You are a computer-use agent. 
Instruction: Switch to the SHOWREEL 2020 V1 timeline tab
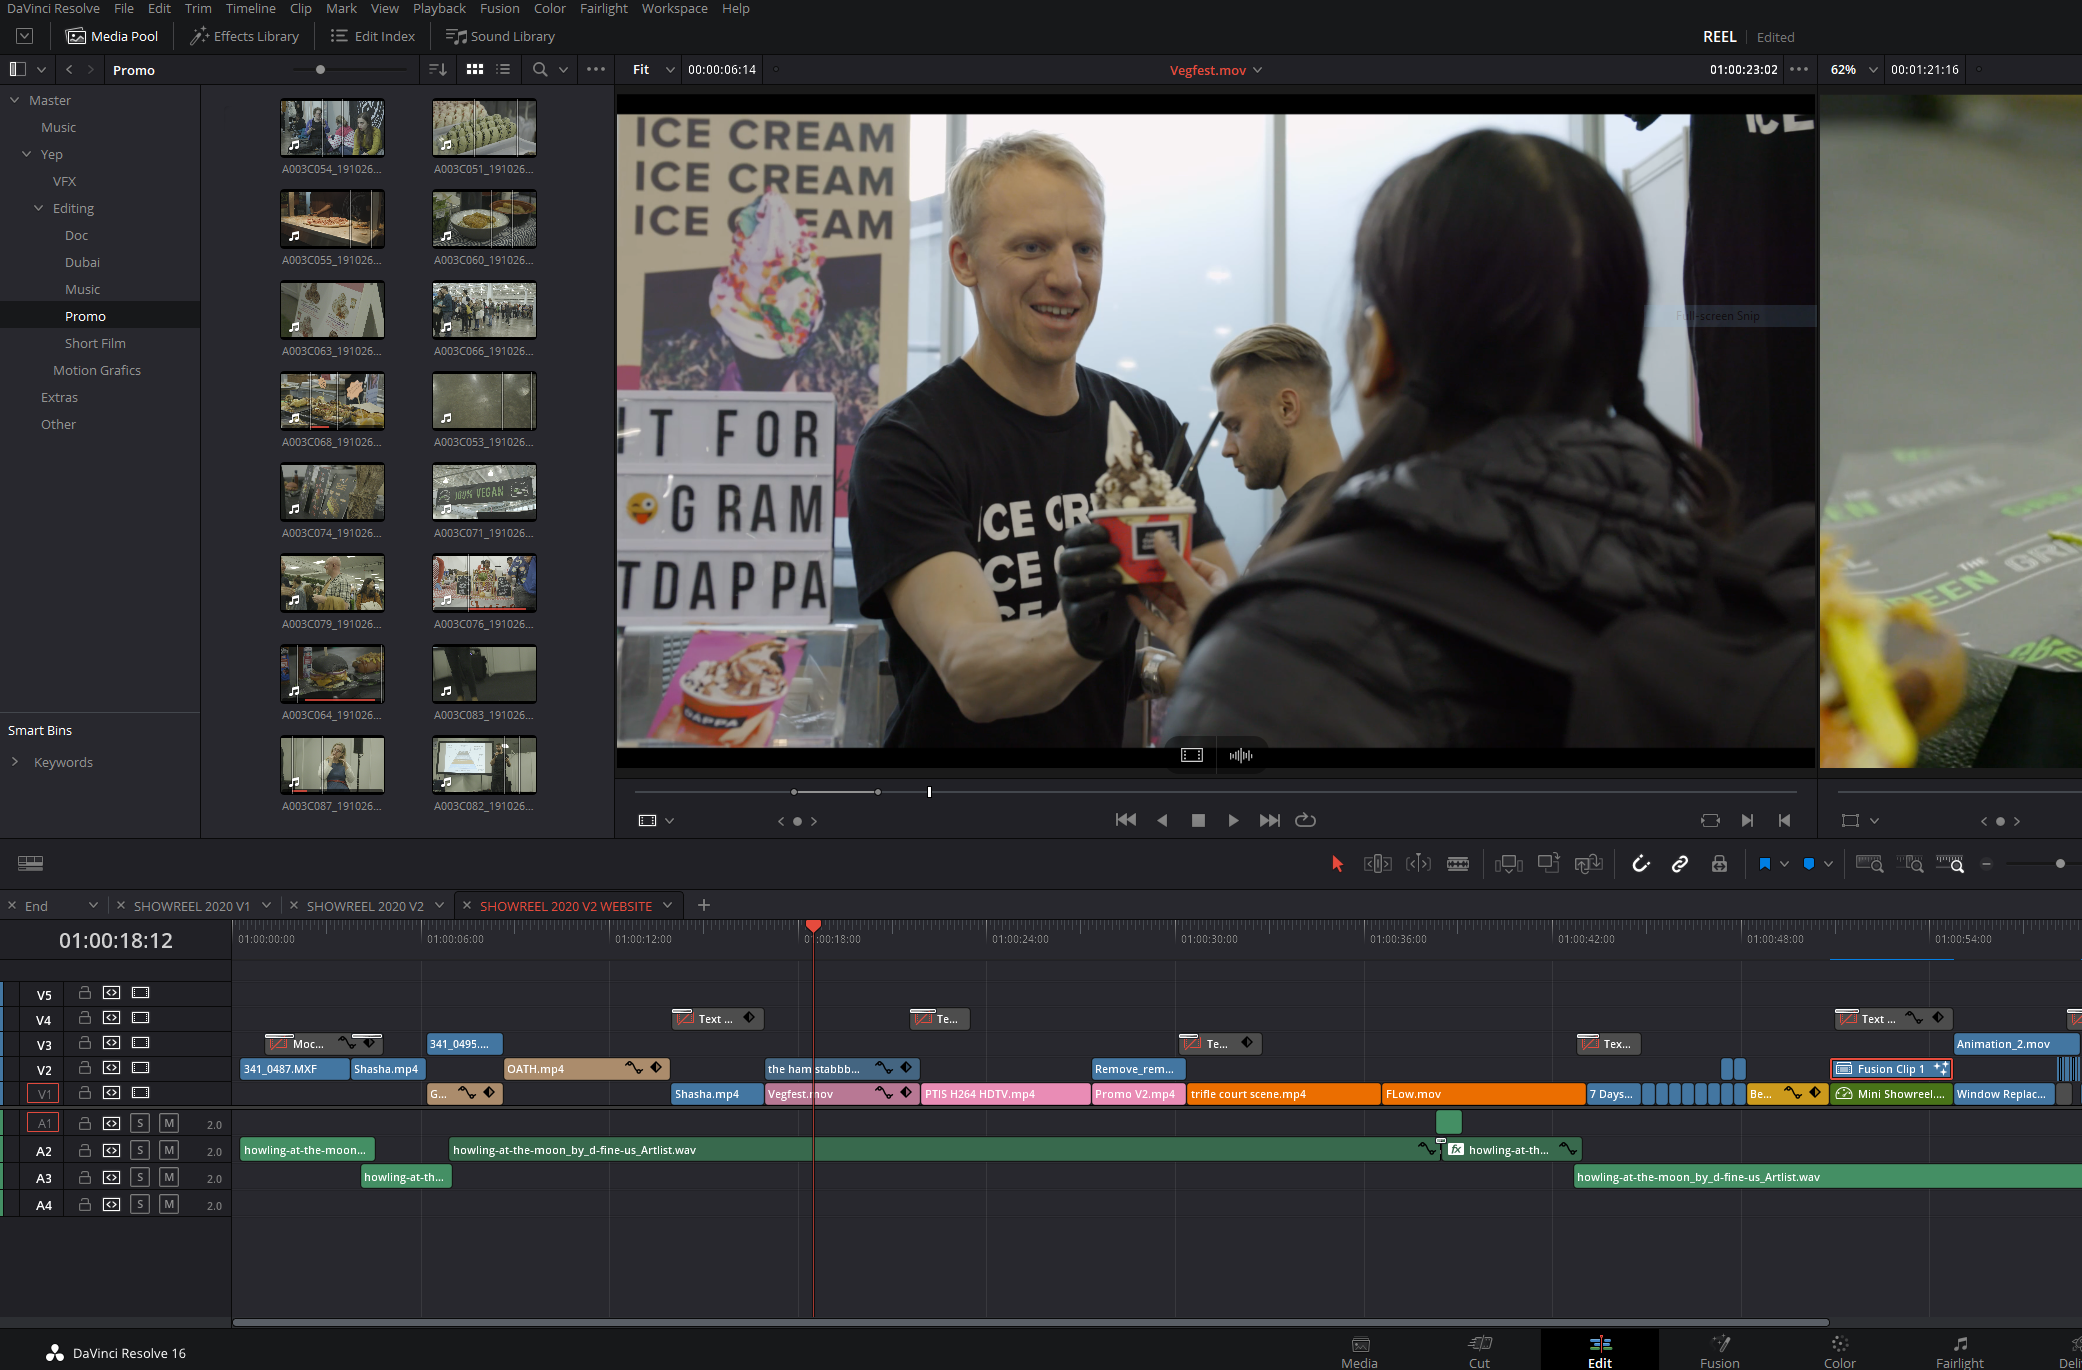click(192, 905)
